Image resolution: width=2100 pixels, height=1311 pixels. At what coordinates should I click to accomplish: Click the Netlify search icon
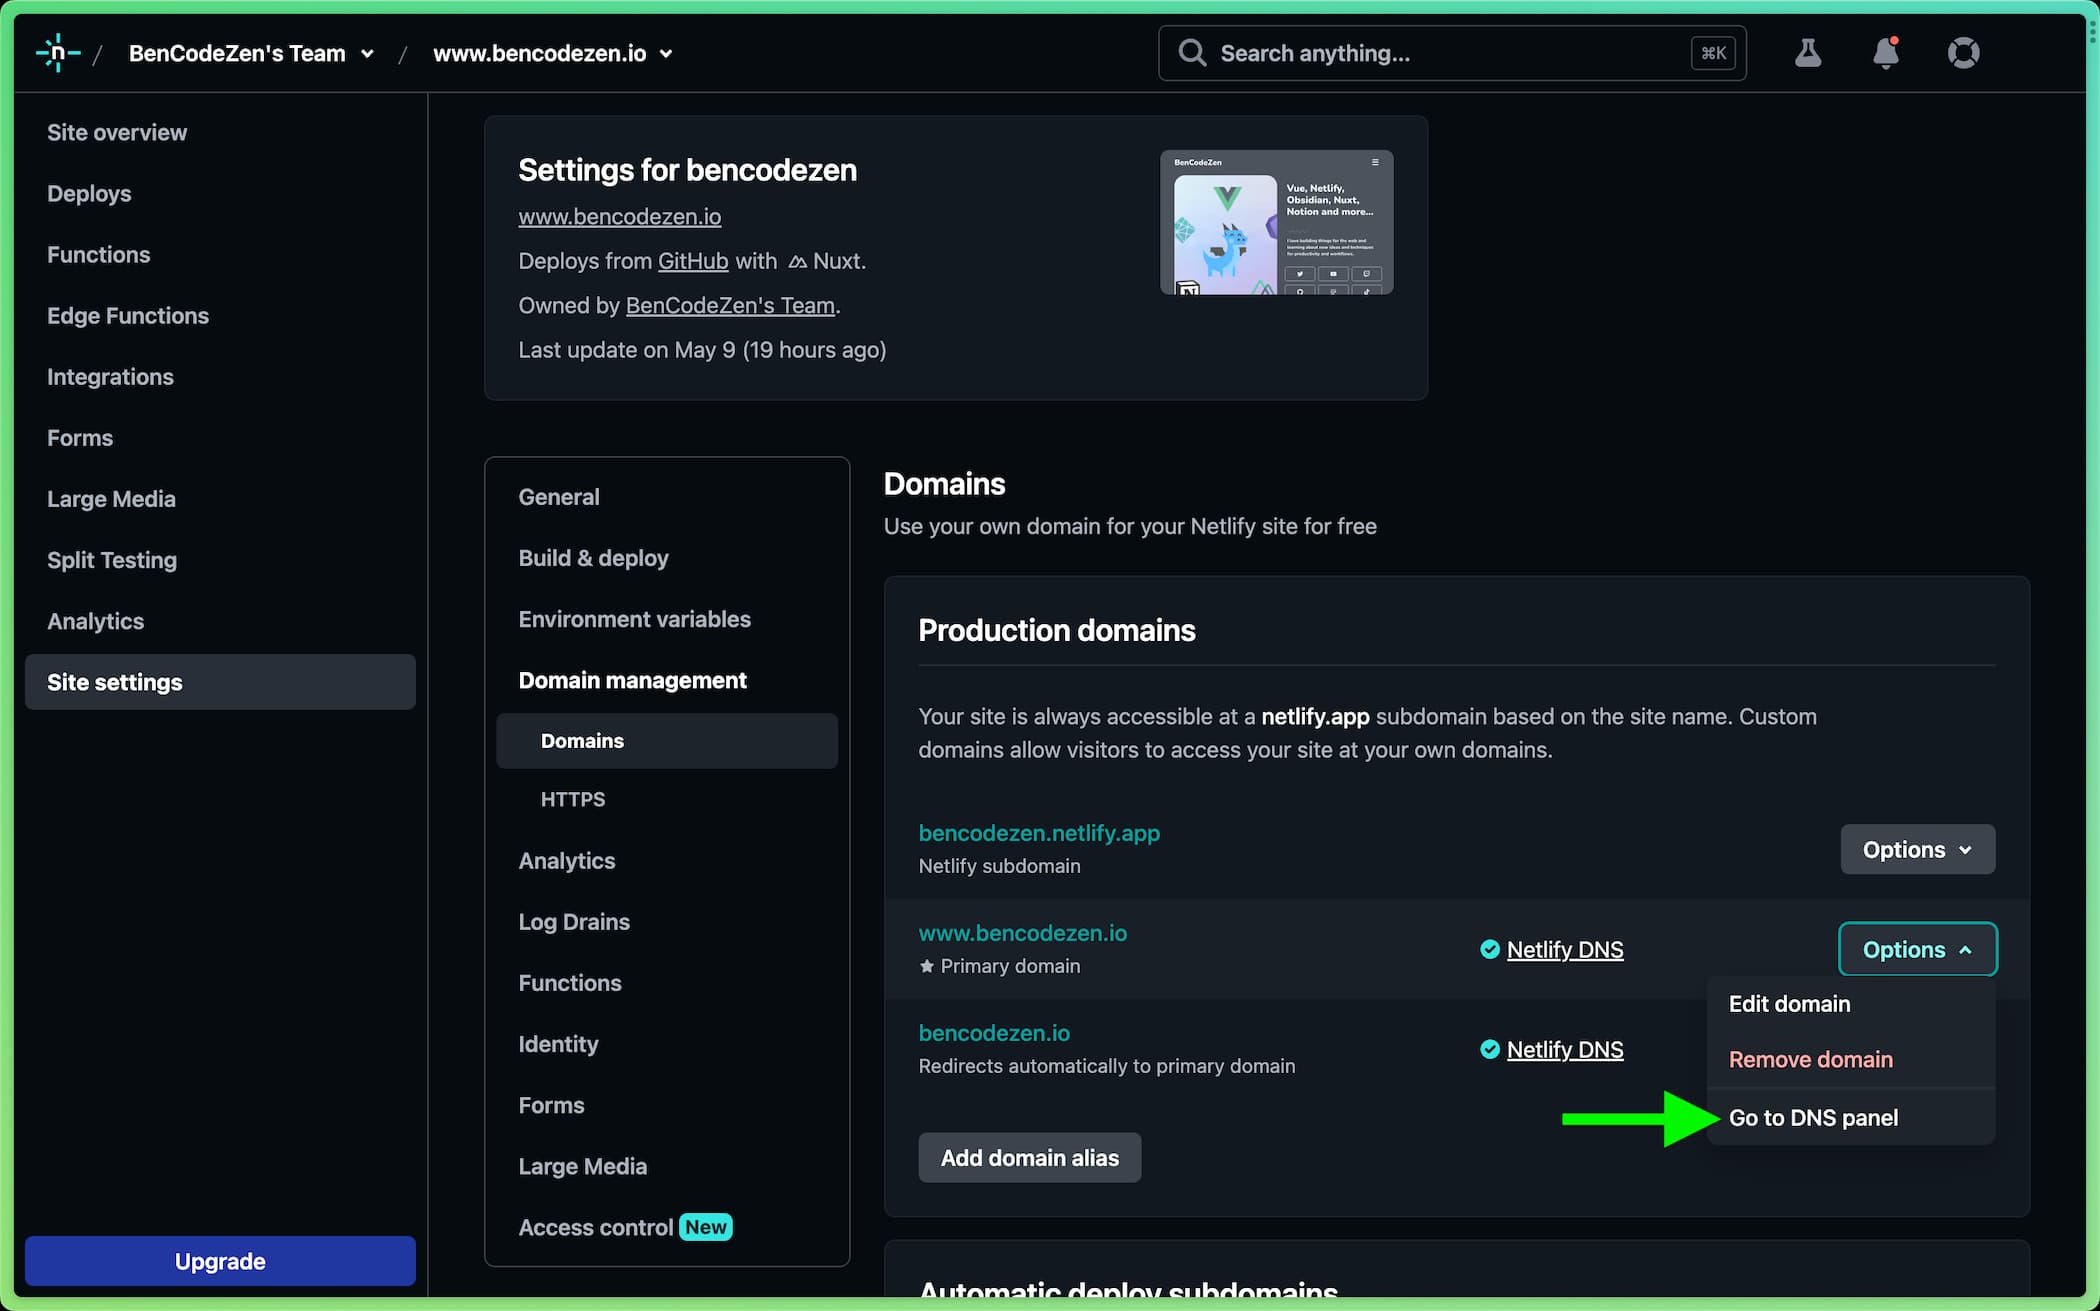click(x=1196, y=53)
